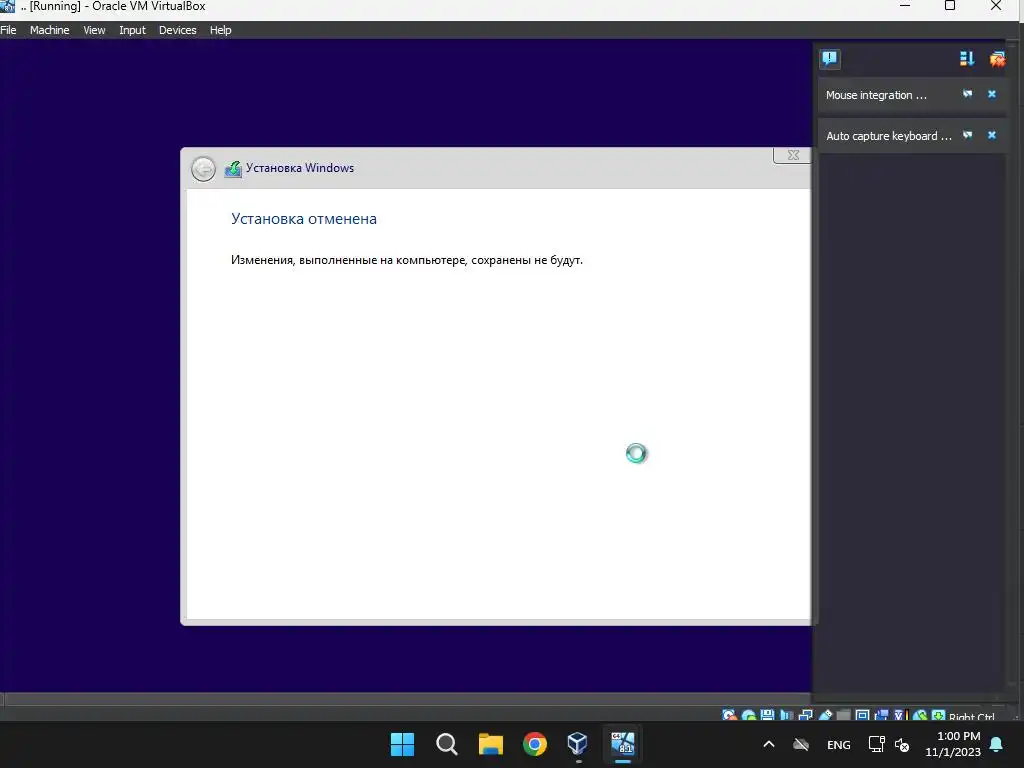
Task: Click the virtualization V status icon
Action: 901,714
